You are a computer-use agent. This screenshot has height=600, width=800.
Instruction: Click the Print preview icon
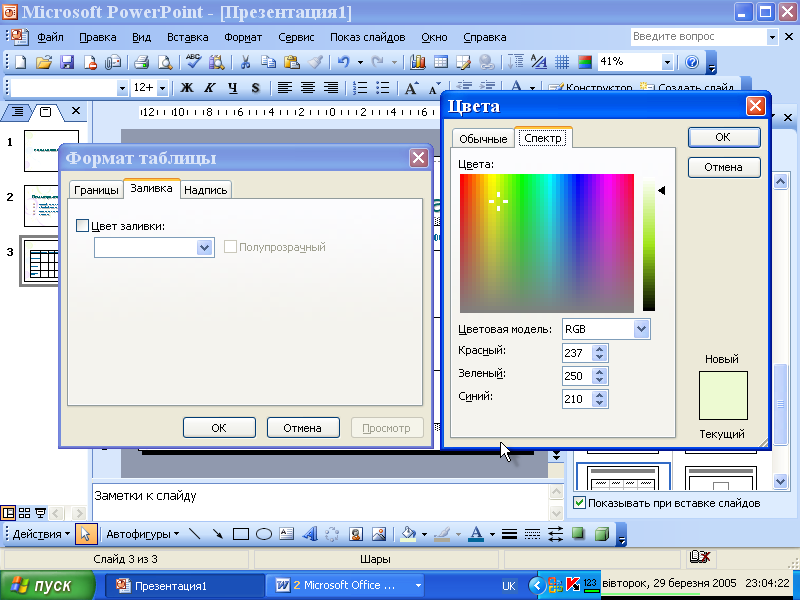pos(164,62)
